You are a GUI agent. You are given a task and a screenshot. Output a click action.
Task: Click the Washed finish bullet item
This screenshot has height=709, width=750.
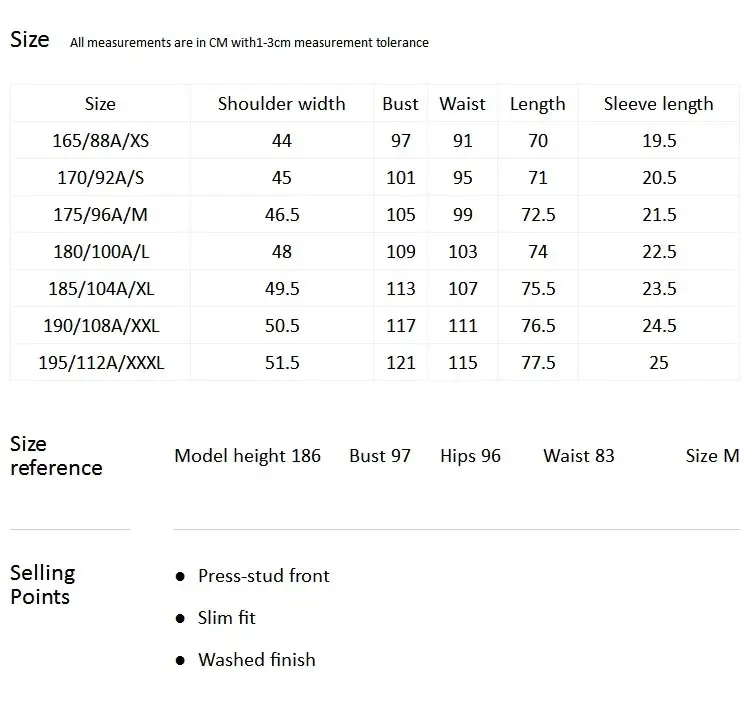tap(257, 660)
